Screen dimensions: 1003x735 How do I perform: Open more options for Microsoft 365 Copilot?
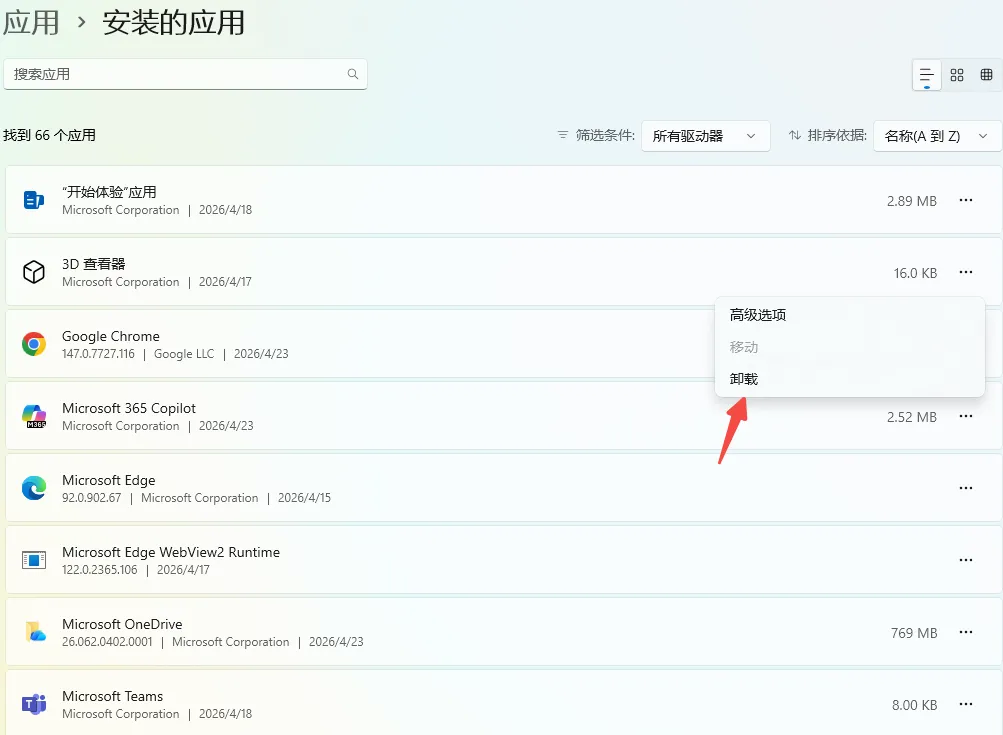point(966,416)
